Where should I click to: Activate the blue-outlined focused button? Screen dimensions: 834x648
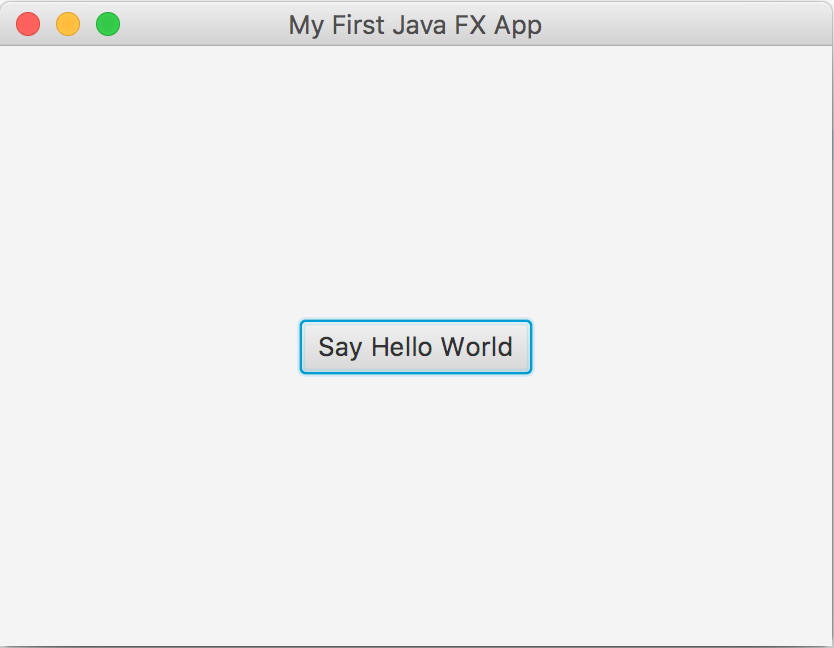[x=415, y=347]
